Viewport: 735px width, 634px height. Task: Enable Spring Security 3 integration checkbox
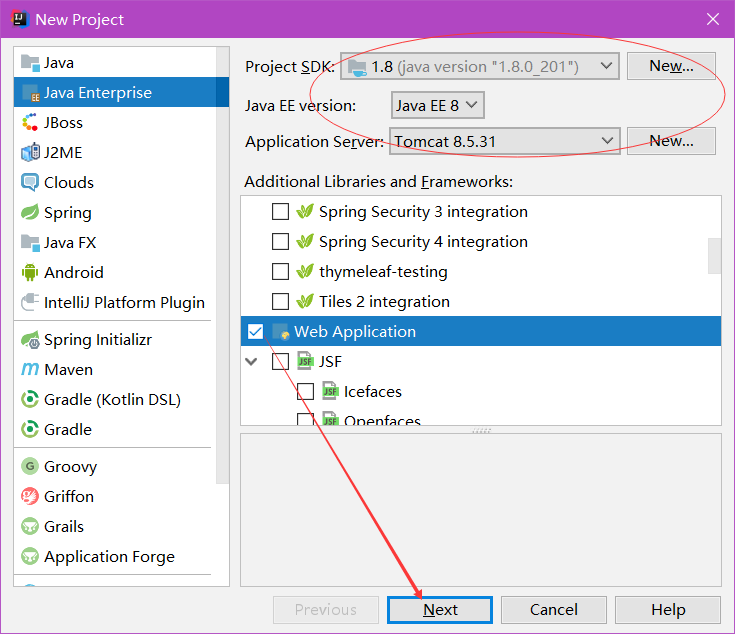pyautogui.click(x=280, y=212)
